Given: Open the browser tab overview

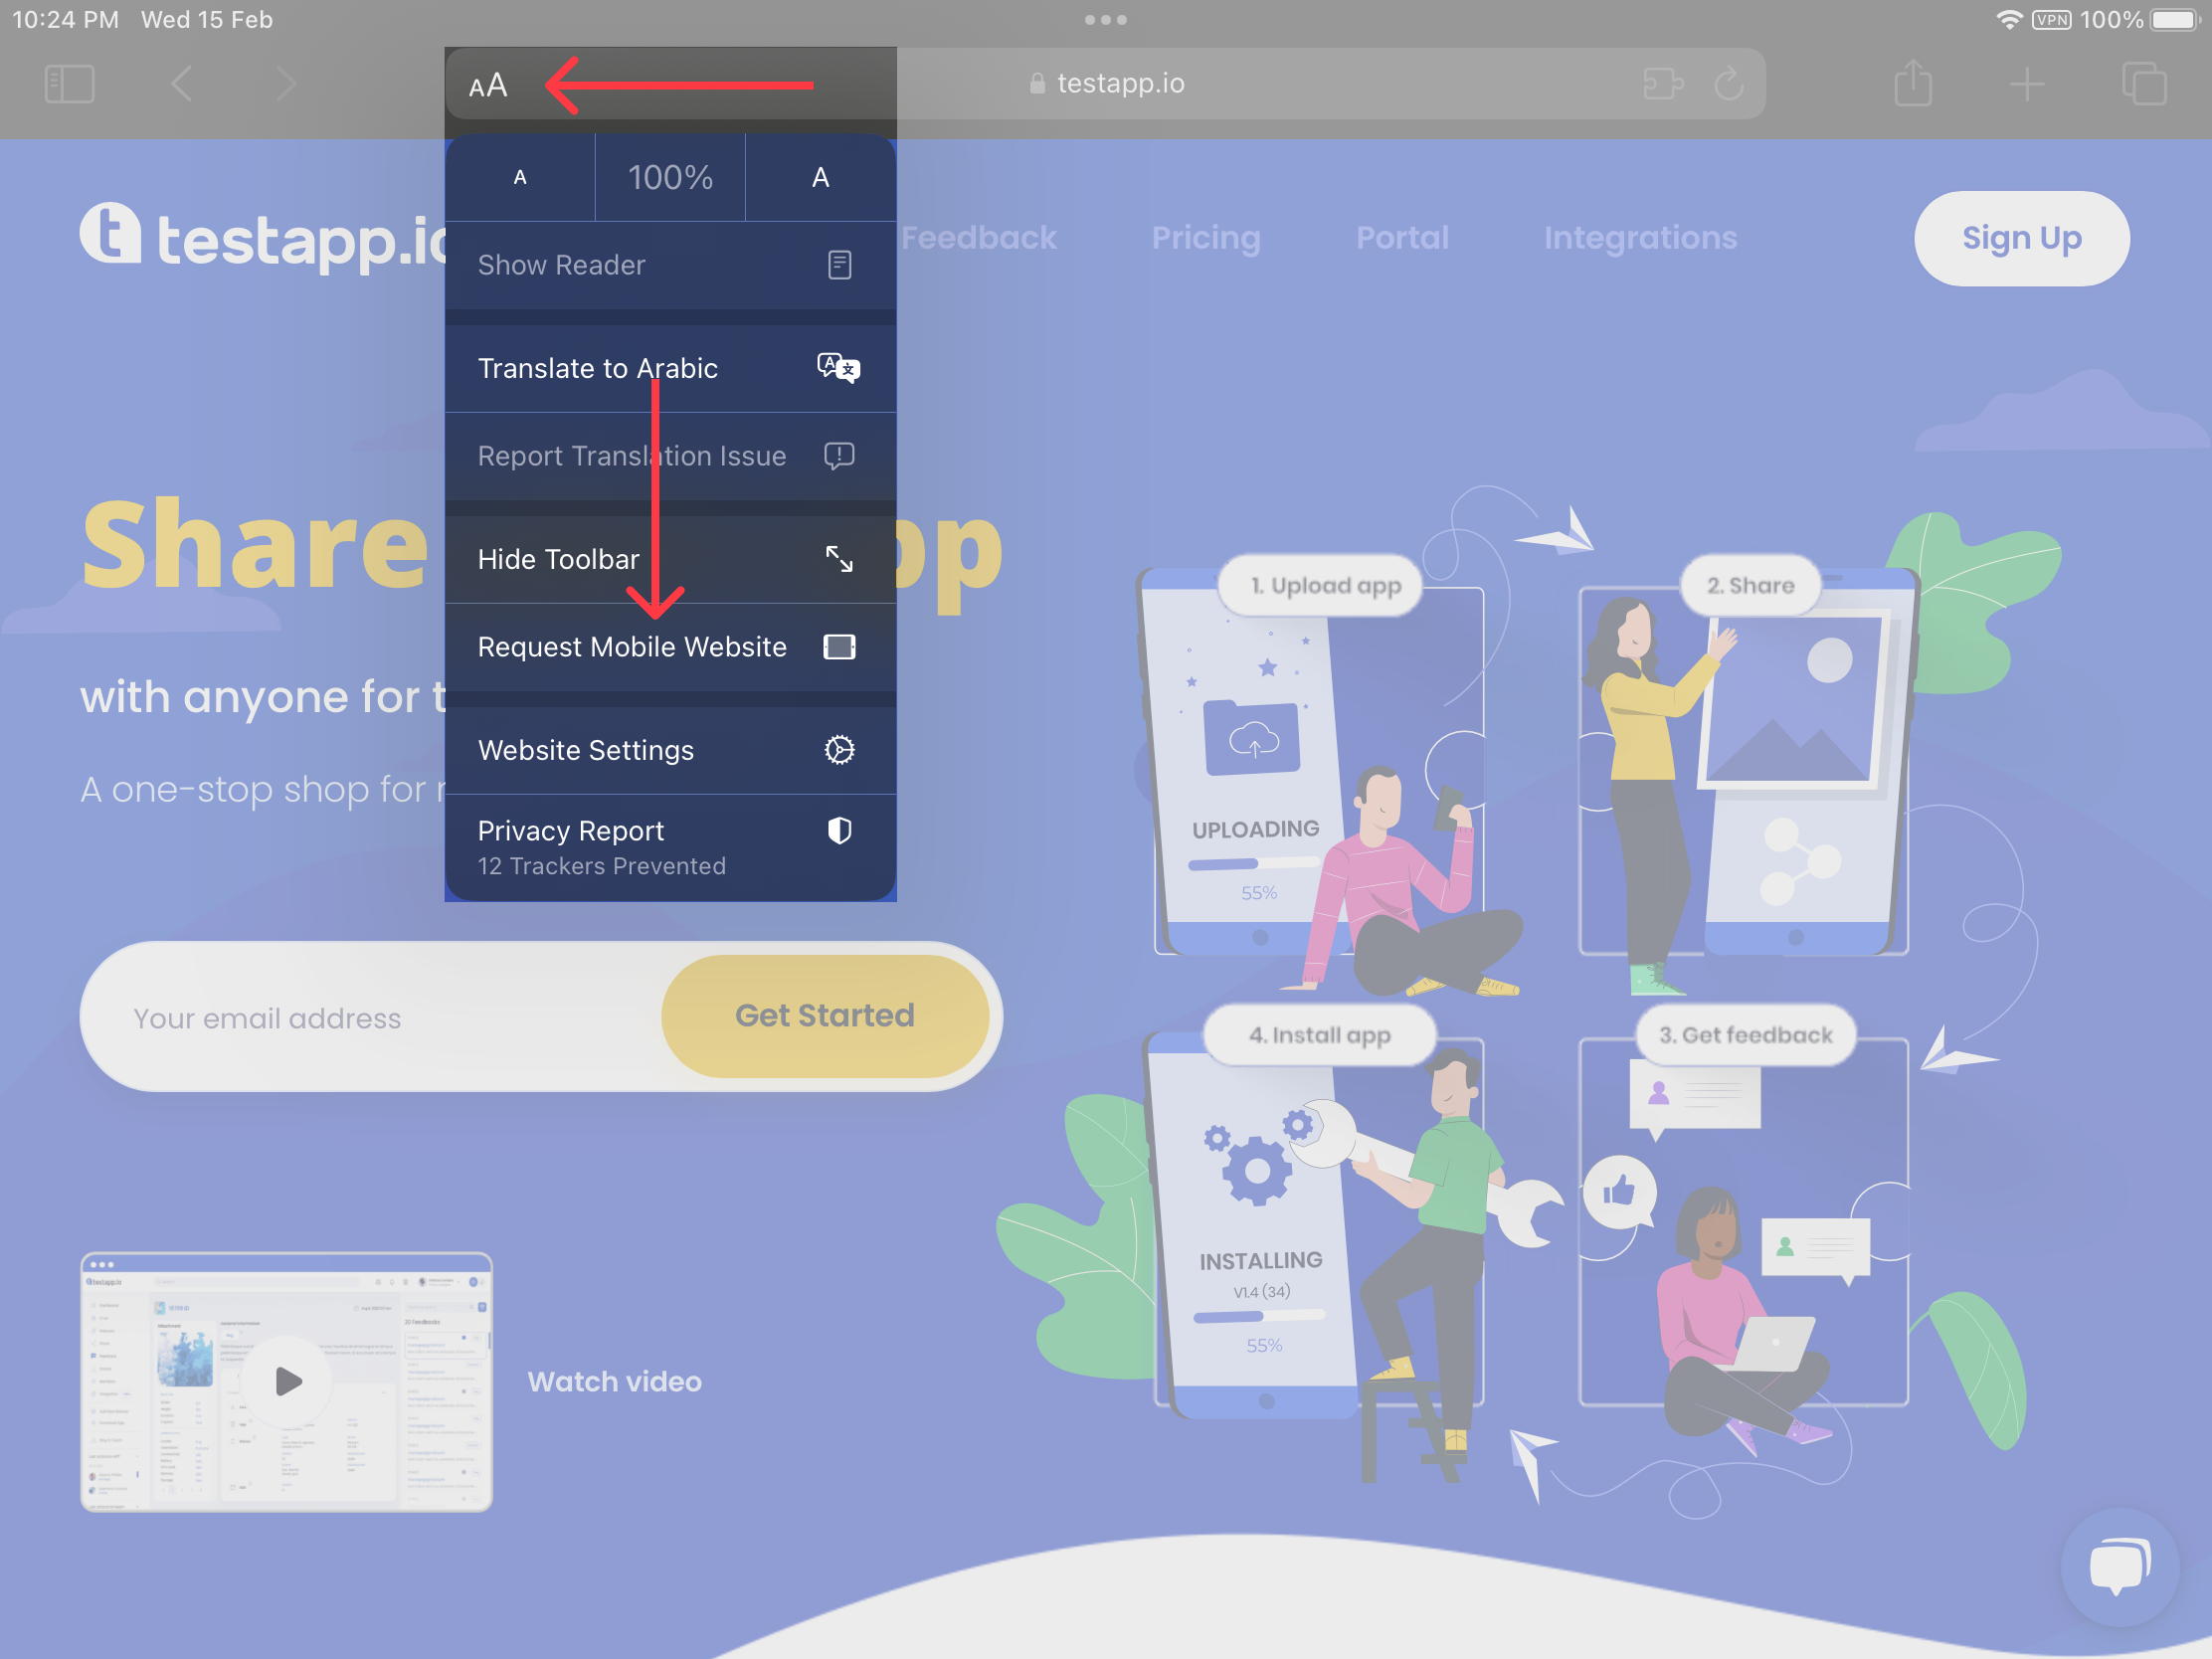Looking at the screenshot, I should 2144,82.
